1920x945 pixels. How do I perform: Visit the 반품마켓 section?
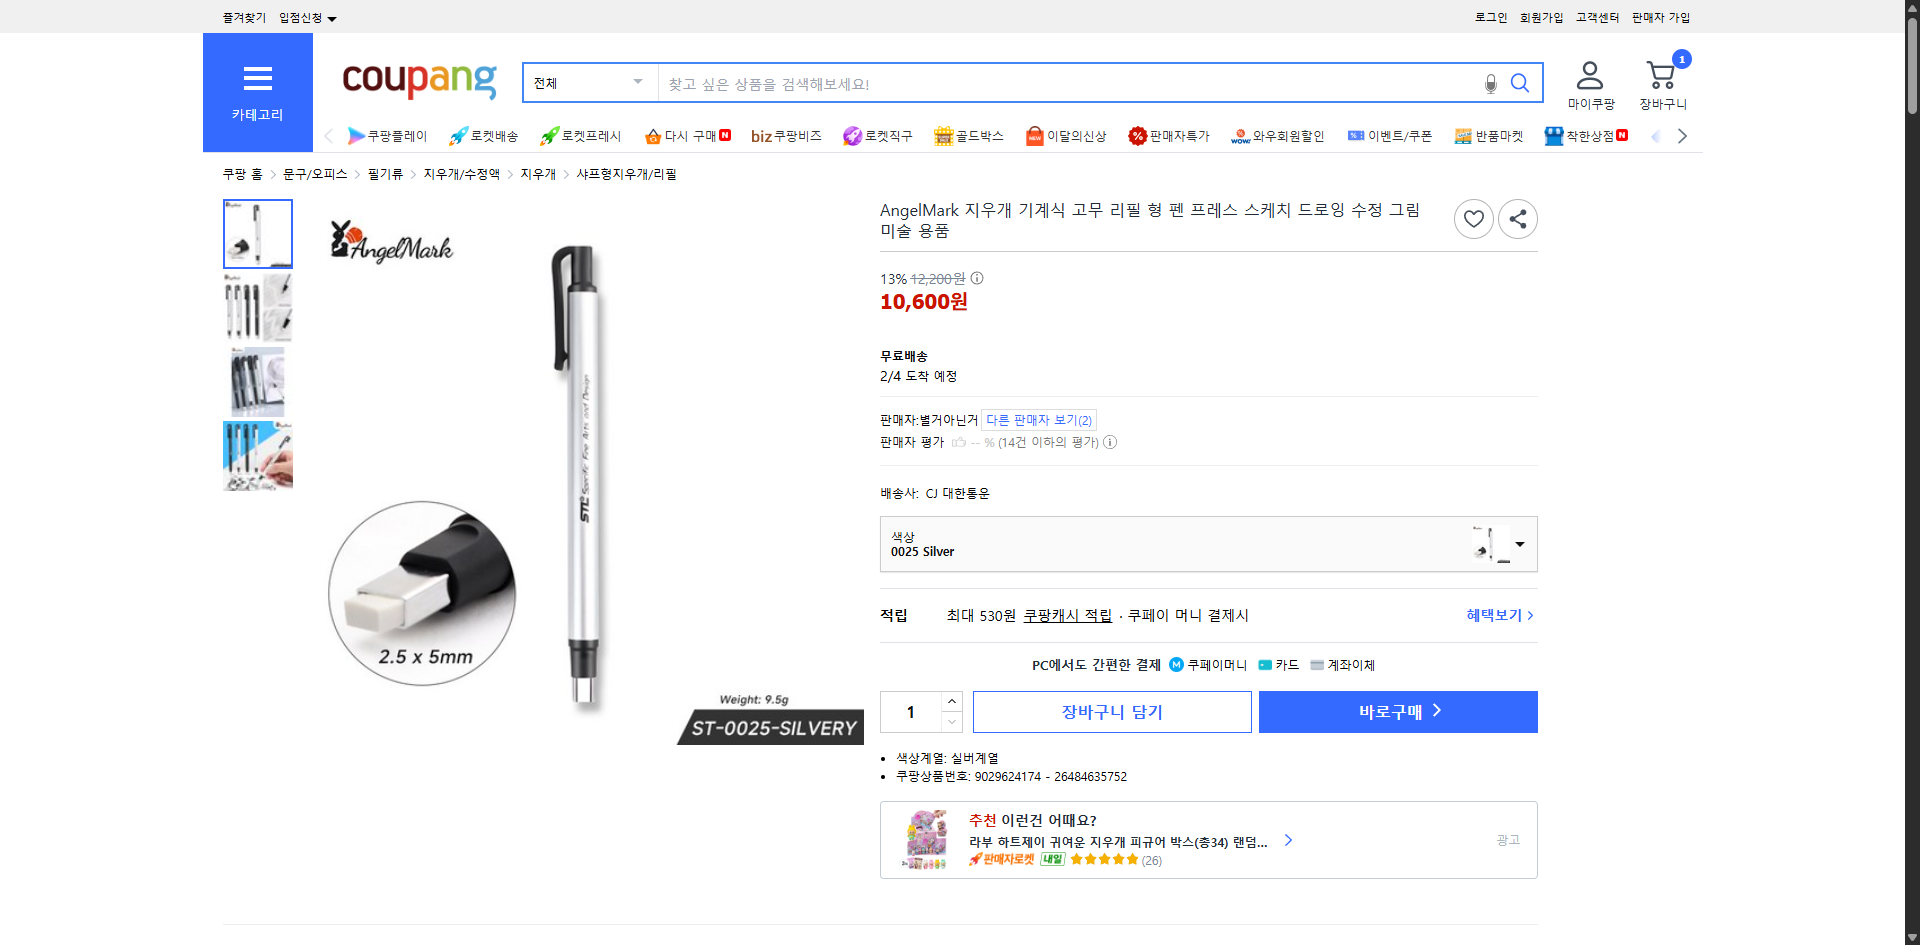(x=1489, y=136)
